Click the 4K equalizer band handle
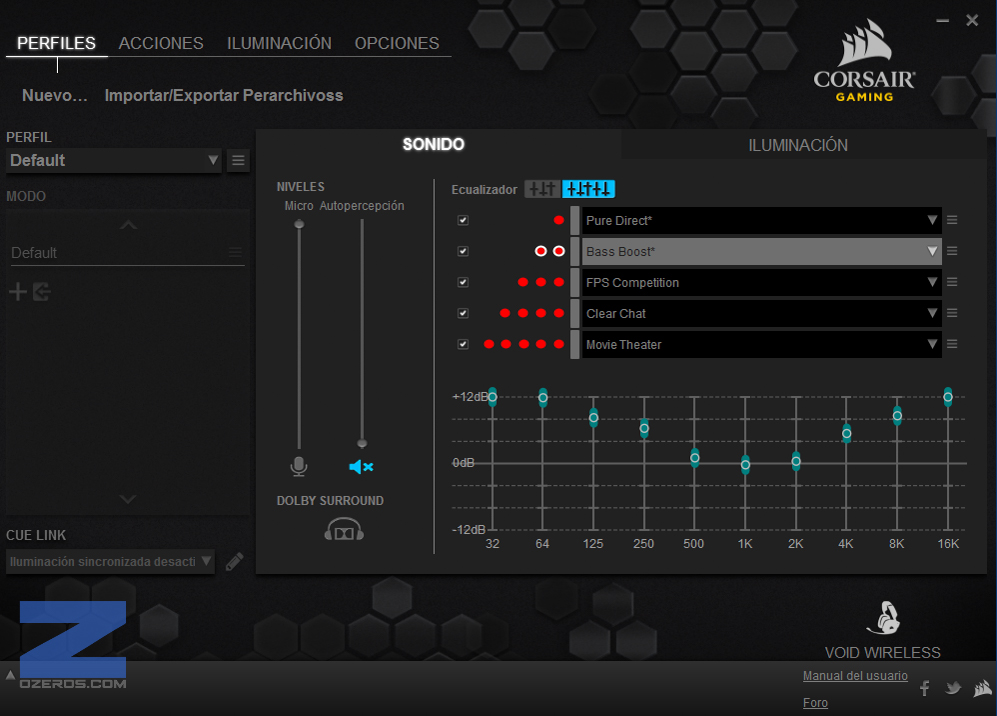Image resolution: width=997 pixels, height=716 pixels. [x=846, y=434]
